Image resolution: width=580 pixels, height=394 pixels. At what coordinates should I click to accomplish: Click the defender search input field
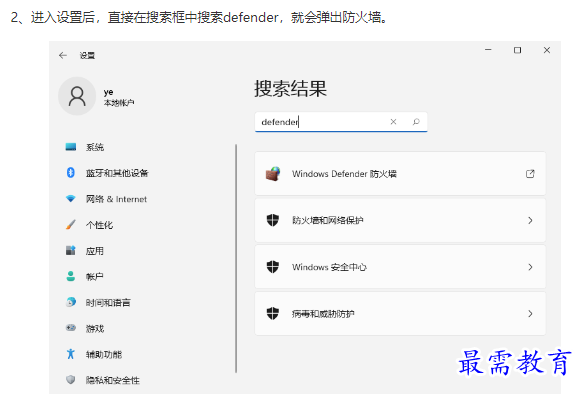click(341, 122)
